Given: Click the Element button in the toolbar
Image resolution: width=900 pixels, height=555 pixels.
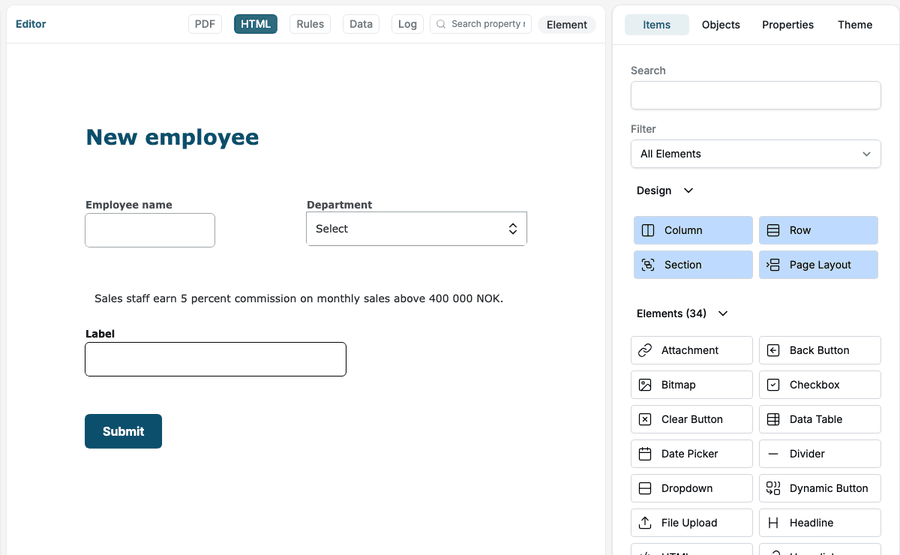Looking at the screenshot, I should click(567, 25).
